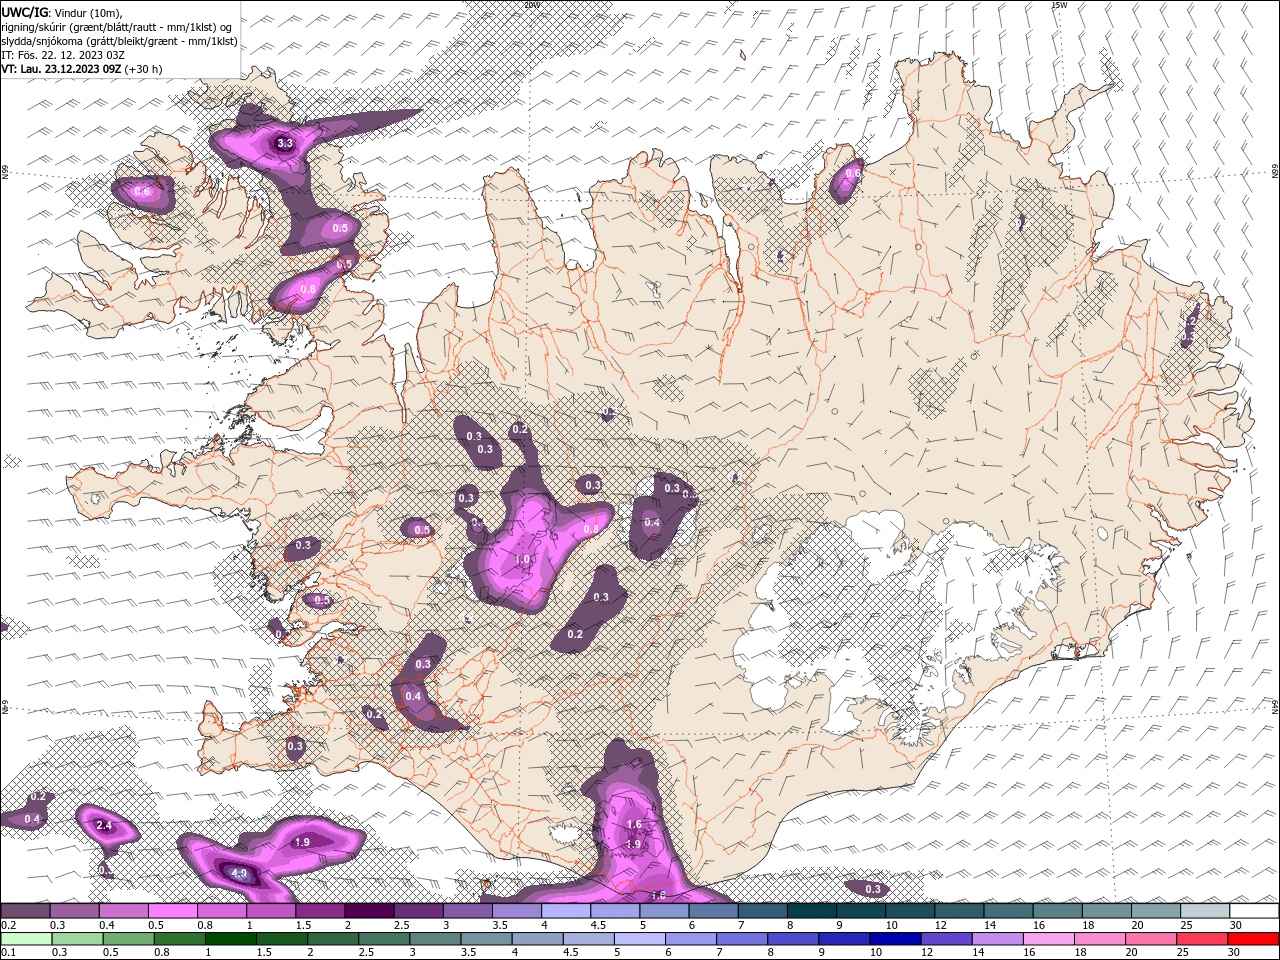1280x960 pixels.
Task: Click the 'VT: Lau. 23.12.2023 09Z (+30 h)' line
Action: click(x=82, y=69)
